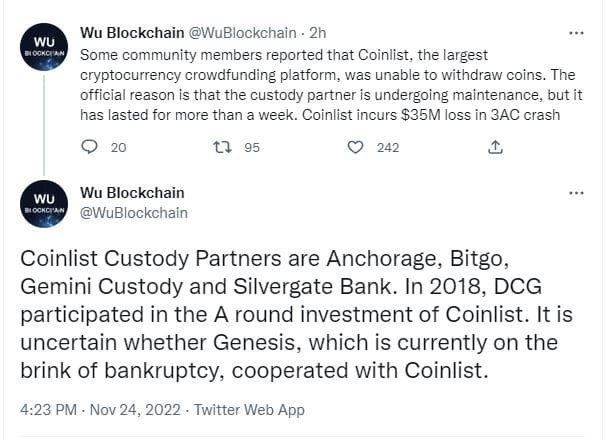Open the second tweet's three-dot More menu
The height and width of the screenshot is (440, 613).
pos(576,193)
